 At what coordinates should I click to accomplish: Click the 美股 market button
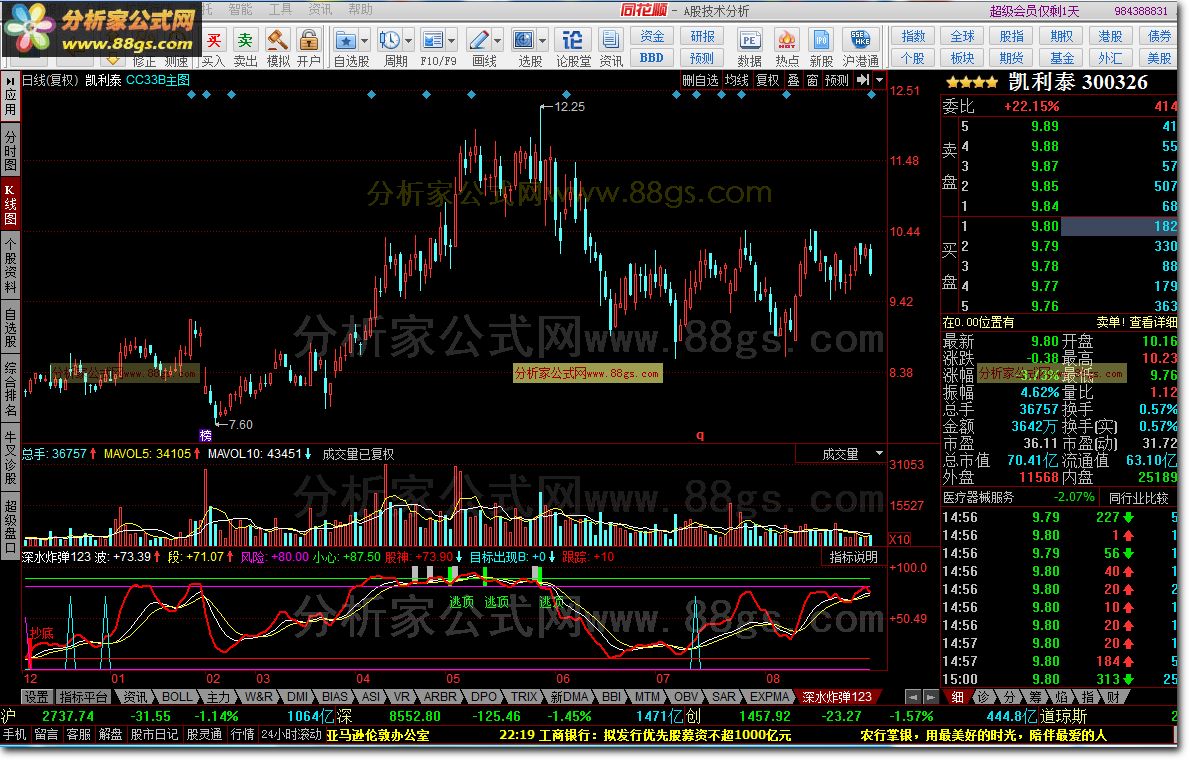[x=1159, y=58]
